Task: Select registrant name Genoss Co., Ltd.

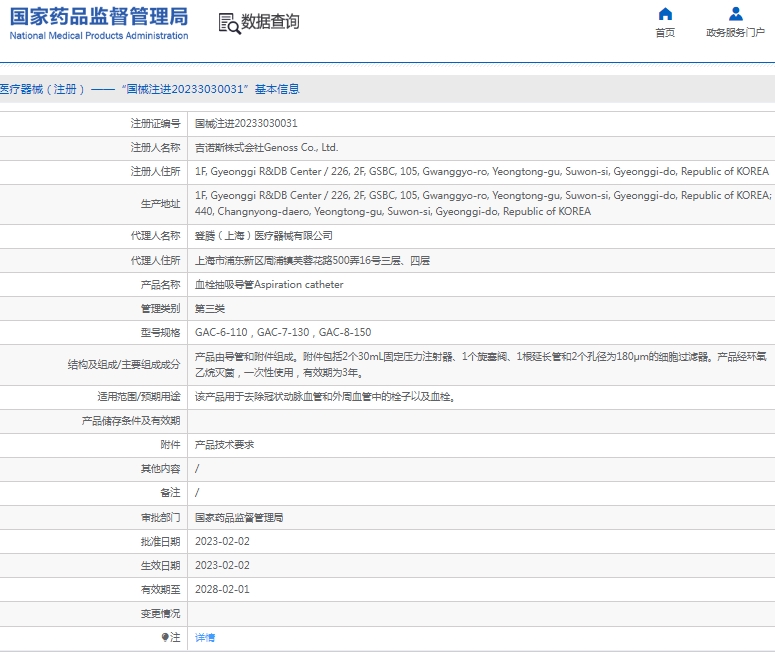Action: [266, 147]
